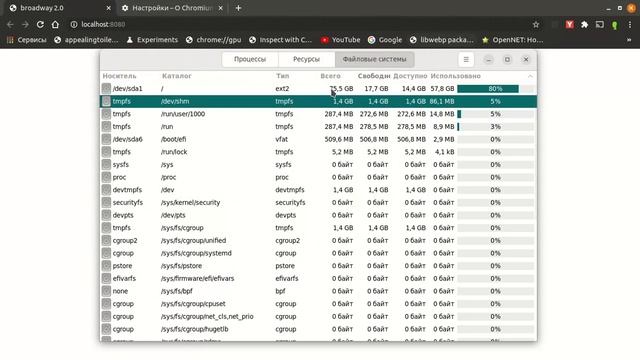
Task: Click the efivarfs device icon
Action: [106, 278]
